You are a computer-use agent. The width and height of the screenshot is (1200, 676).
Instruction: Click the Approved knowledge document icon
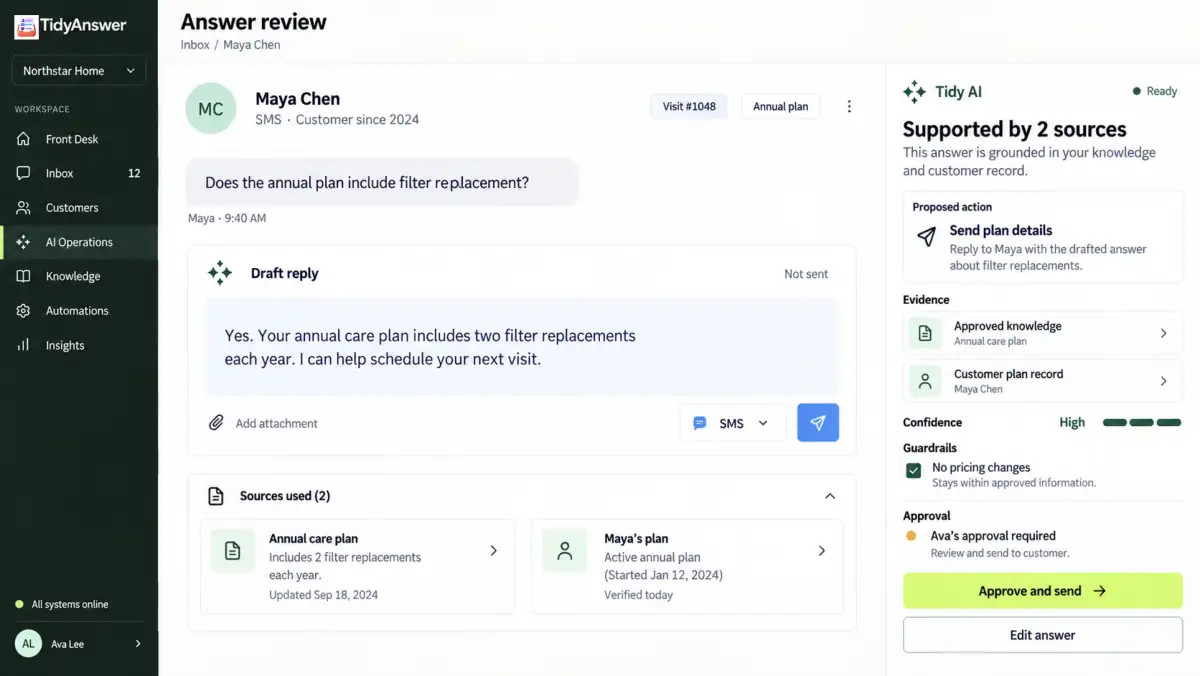[925, 333]
